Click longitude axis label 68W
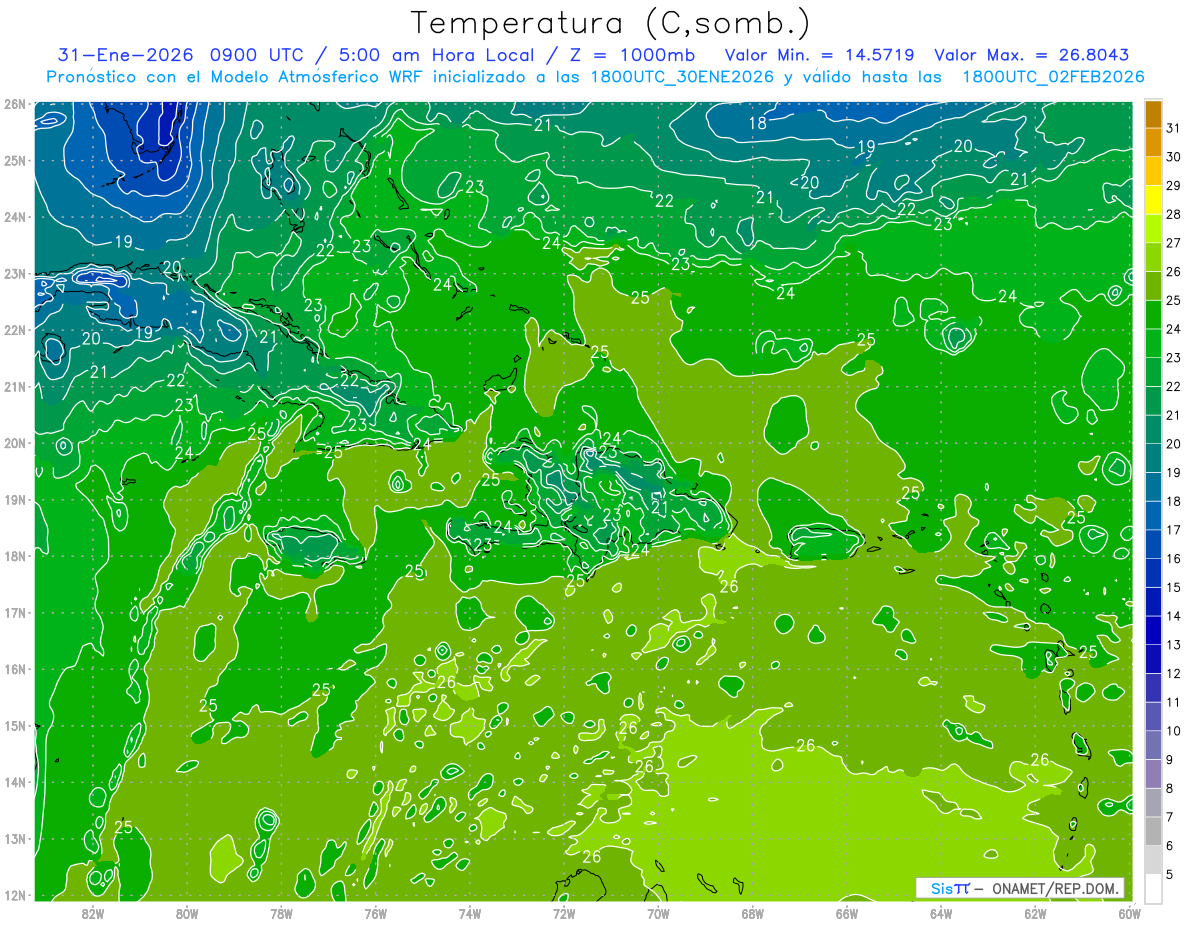Viewport: 1200px width, 927px height. coord(753,914)
